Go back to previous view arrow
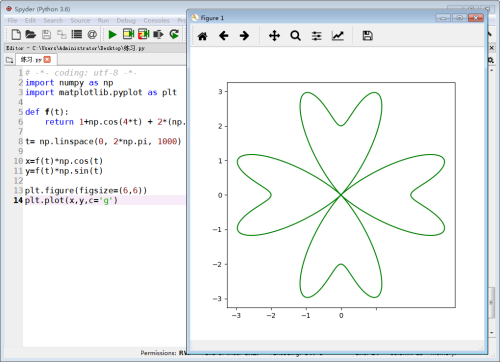 pyautogui.click(x=224, y=36)
